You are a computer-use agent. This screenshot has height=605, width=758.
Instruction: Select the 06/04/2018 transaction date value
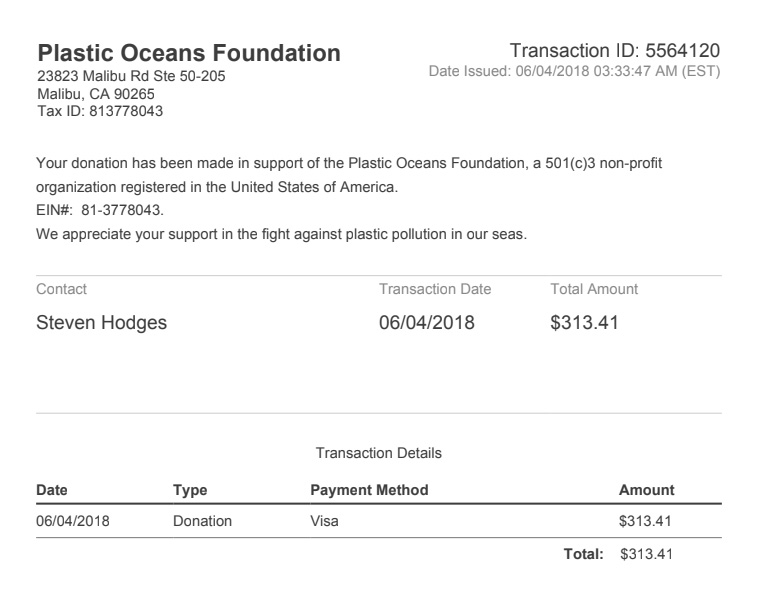click(x=427, y=323)
